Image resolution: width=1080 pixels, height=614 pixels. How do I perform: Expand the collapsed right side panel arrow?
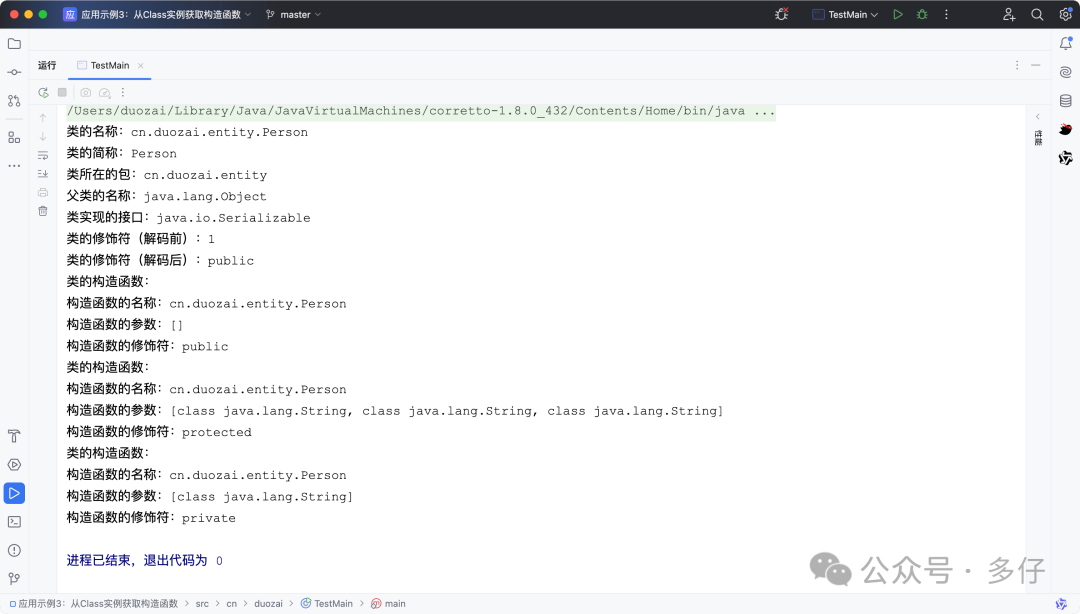(x=1037, y=116)
